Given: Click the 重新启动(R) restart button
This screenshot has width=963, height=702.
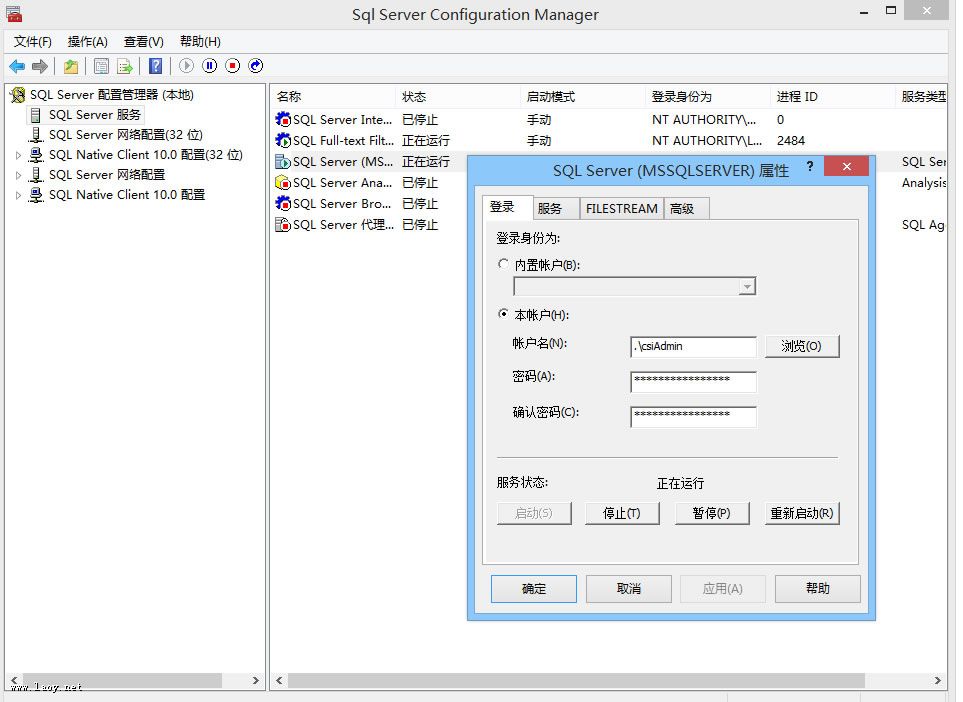Looking at the screenshot, I should click(802, 513).
